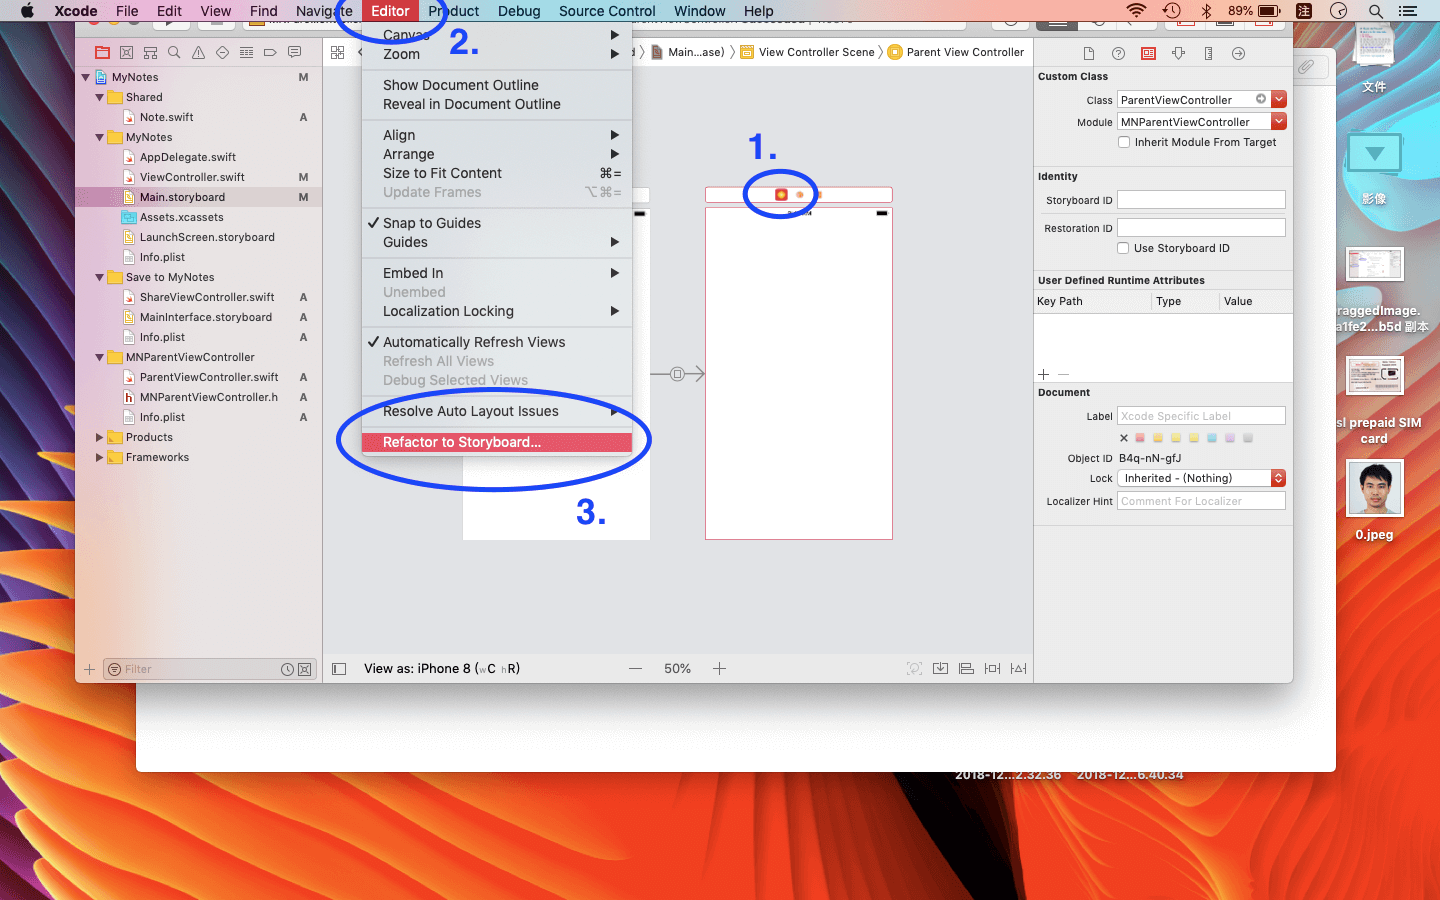The height and width of the screenshot is (900, 1440).
Task: Switch to the Symbol navigator
Action: click(x=150, y=52)
